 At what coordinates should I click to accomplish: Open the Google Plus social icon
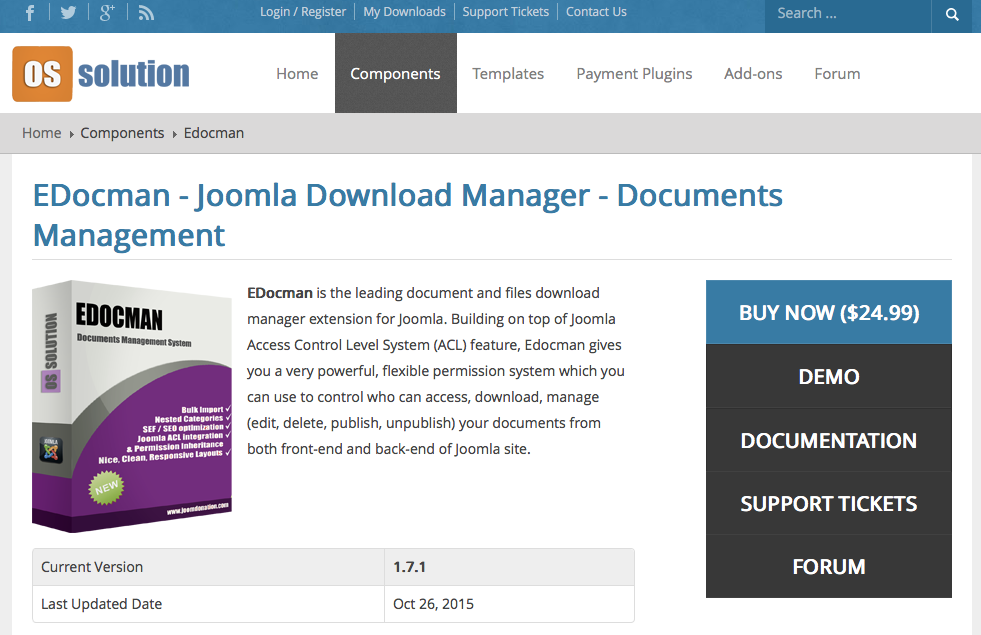click(107, 13)
